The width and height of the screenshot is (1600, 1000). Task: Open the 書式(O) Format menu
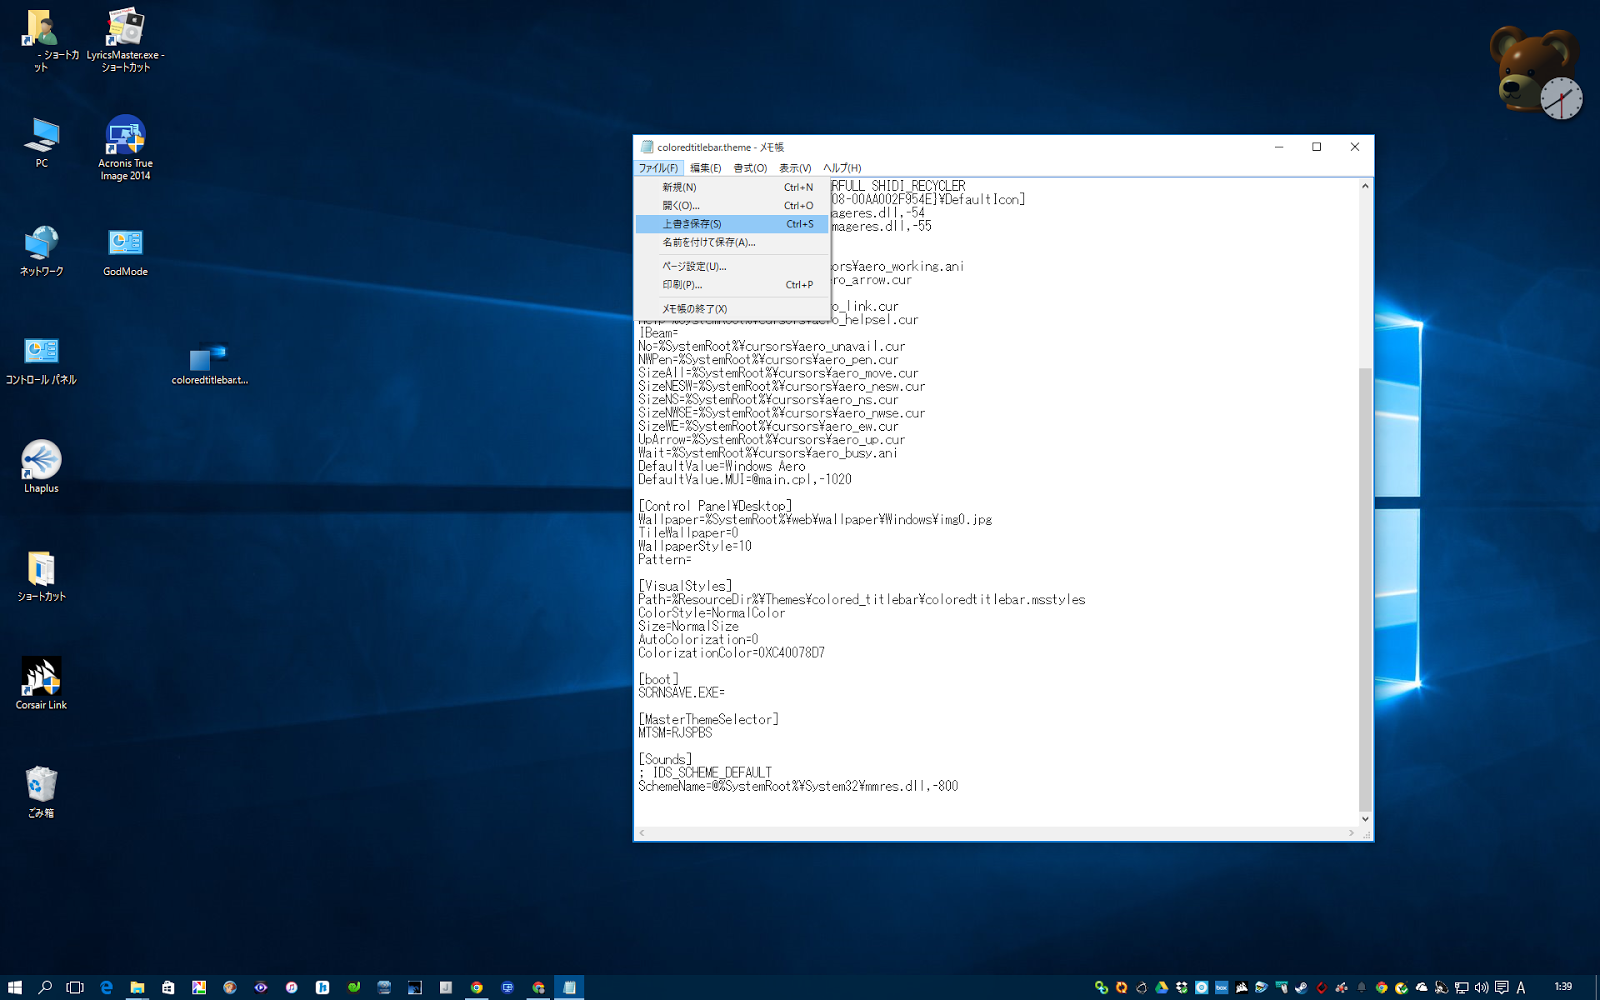pos(750,168)
